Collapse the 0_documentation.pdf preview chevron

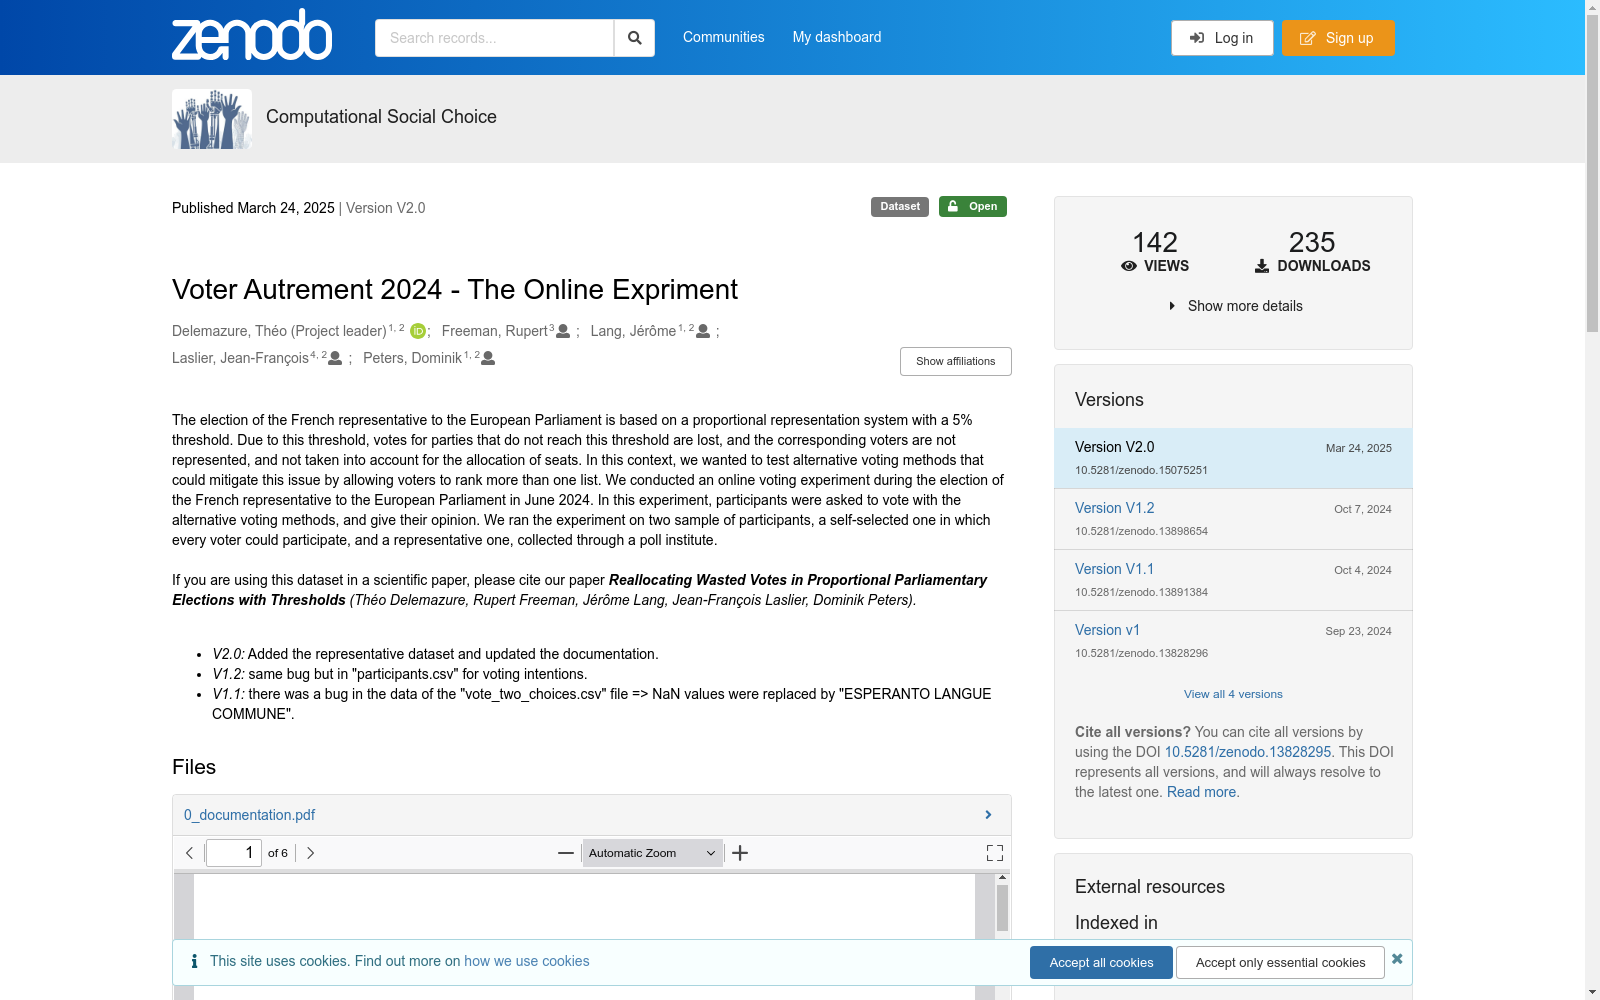[x=988, y=815]
